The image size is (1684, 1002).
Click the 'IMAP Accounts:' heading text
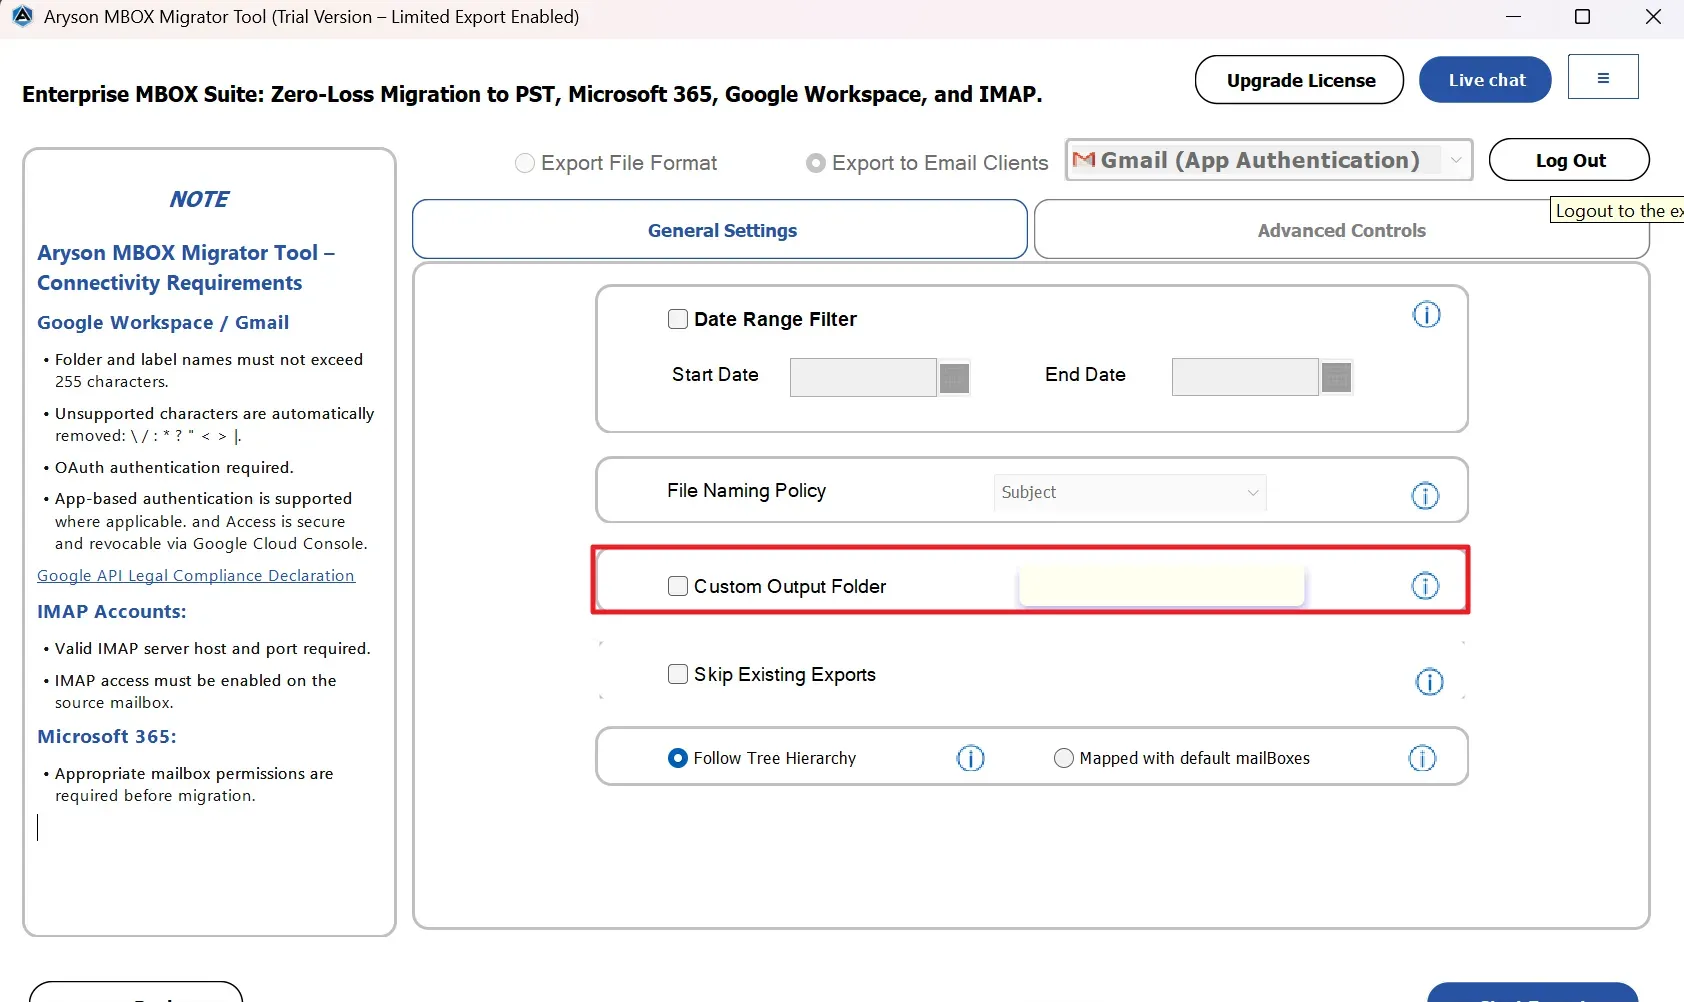click(x=112, y=611)
